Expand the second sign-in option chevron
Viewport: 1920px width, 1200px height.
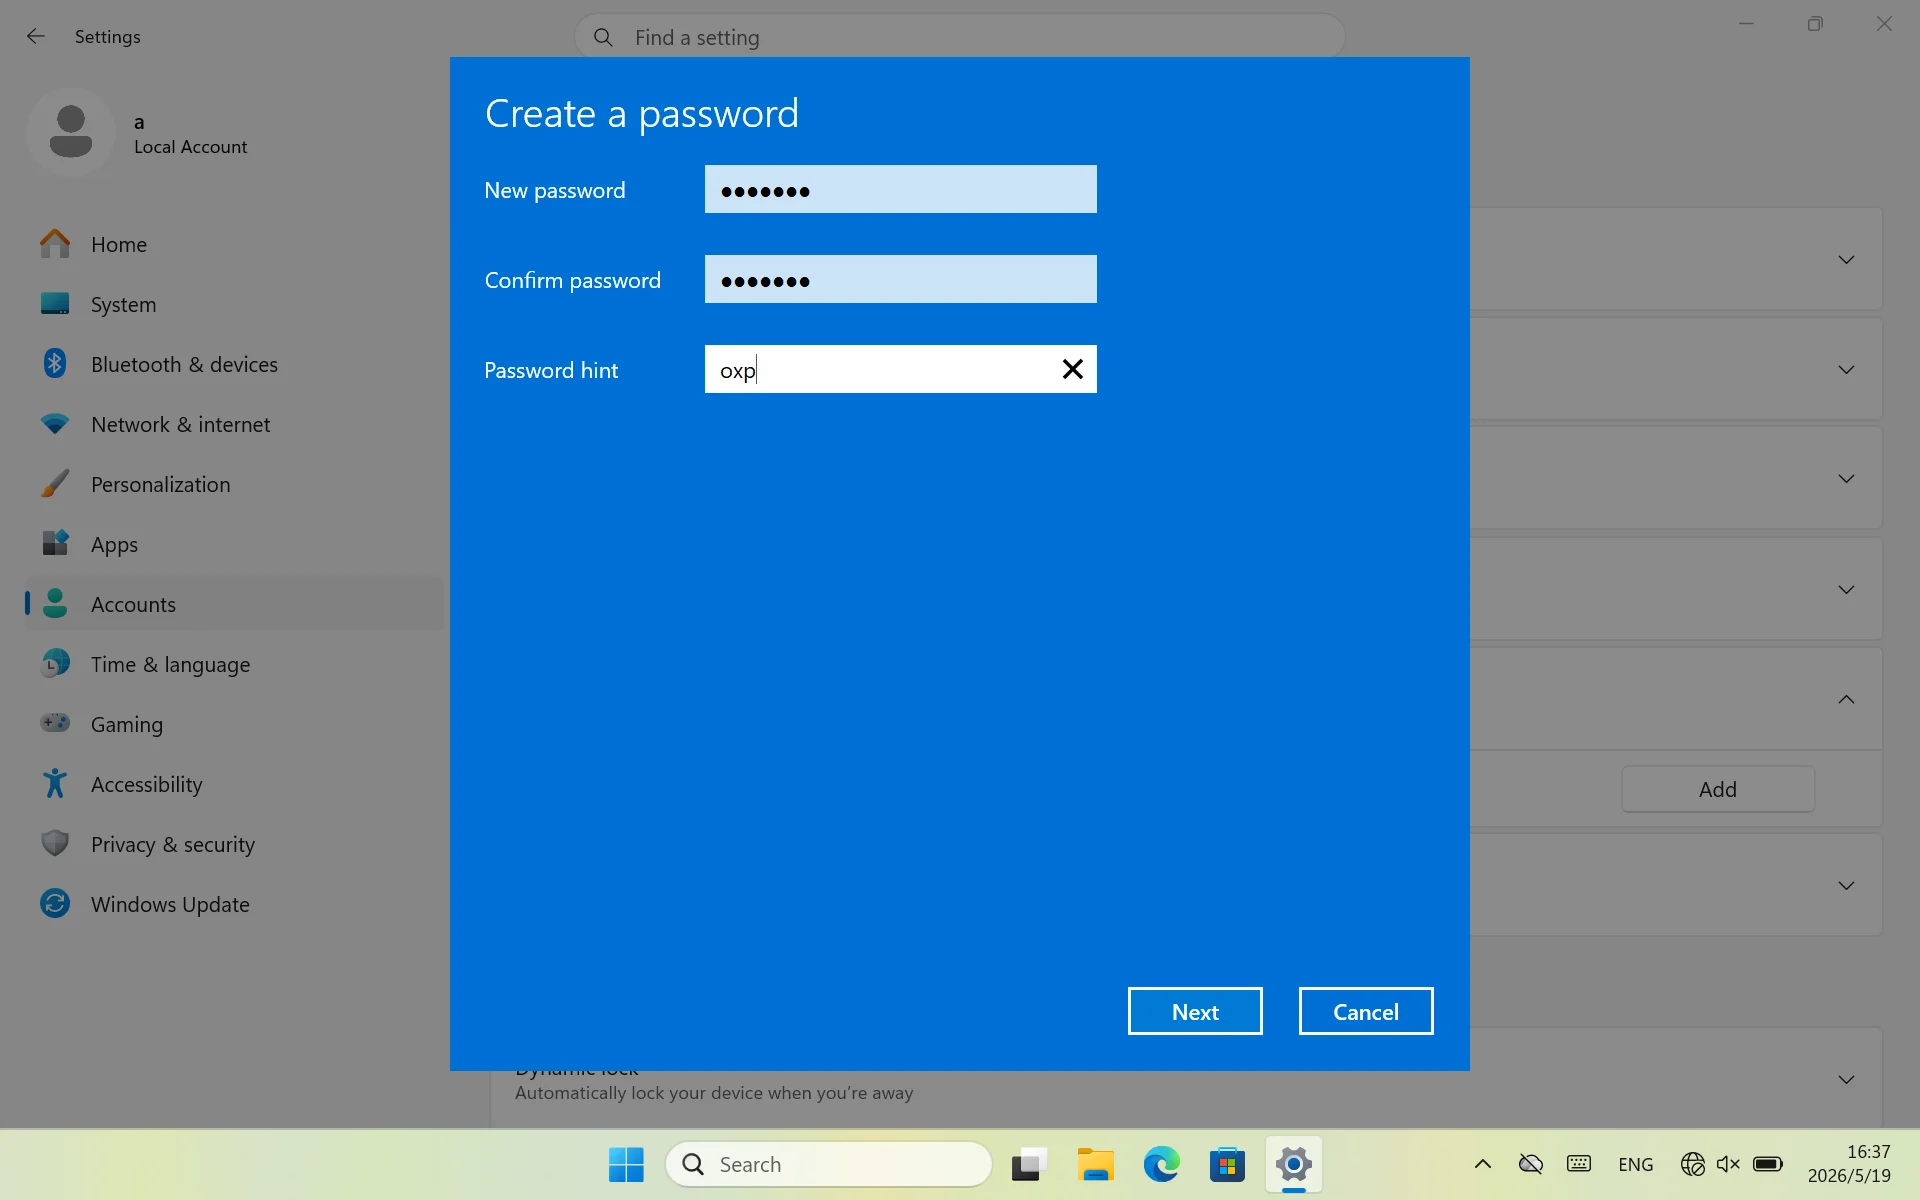[1846, 370]
